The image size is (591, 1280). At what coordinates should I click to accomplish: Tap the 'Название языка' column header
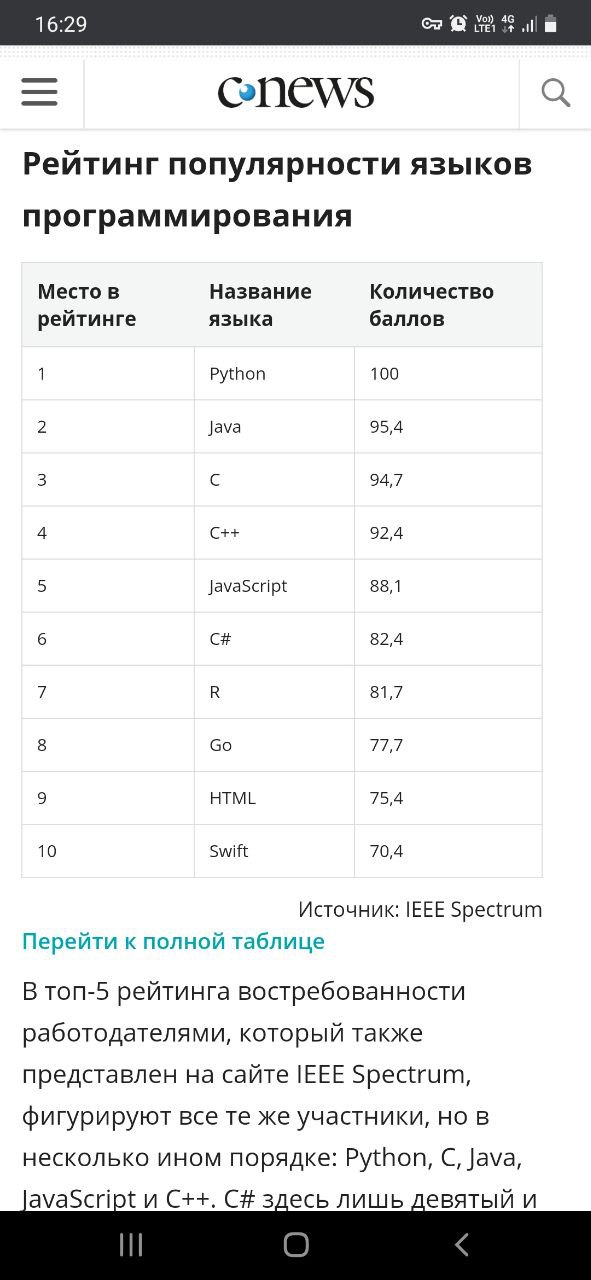[x=260, y=305]
